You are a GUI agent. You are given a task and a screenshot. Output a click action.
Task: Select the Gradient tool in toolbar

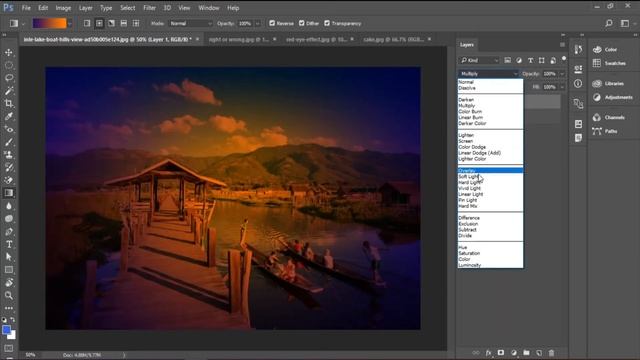click(x=9, y=193)
